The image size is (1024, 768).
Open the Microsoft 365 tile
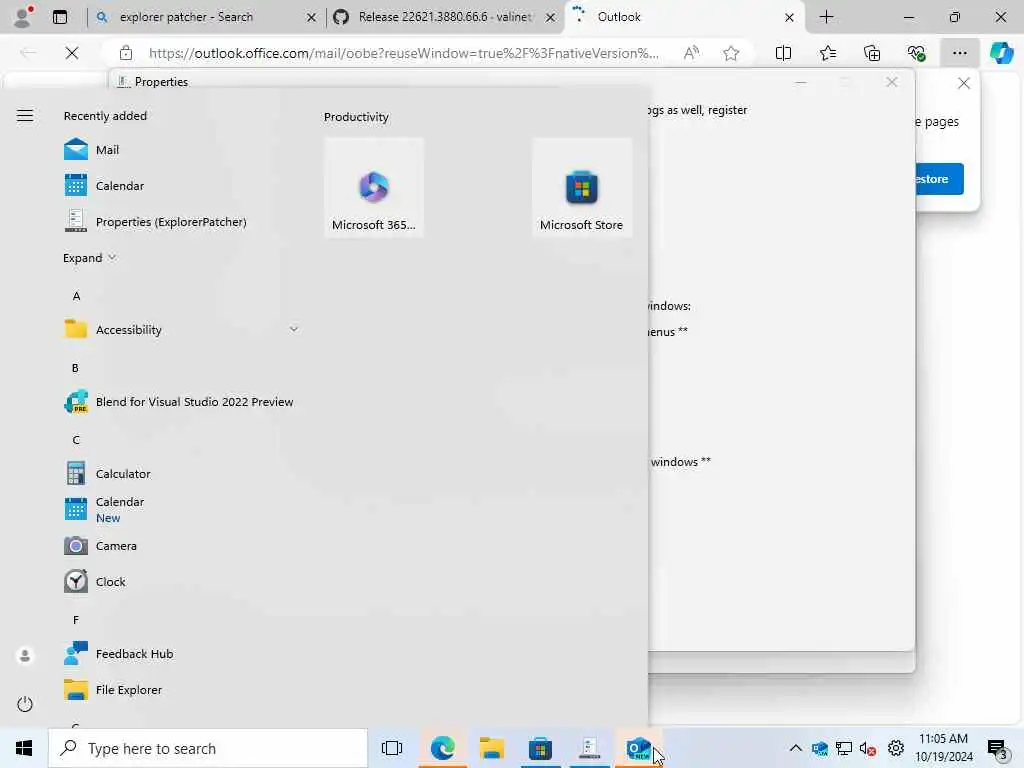point(374,187)
